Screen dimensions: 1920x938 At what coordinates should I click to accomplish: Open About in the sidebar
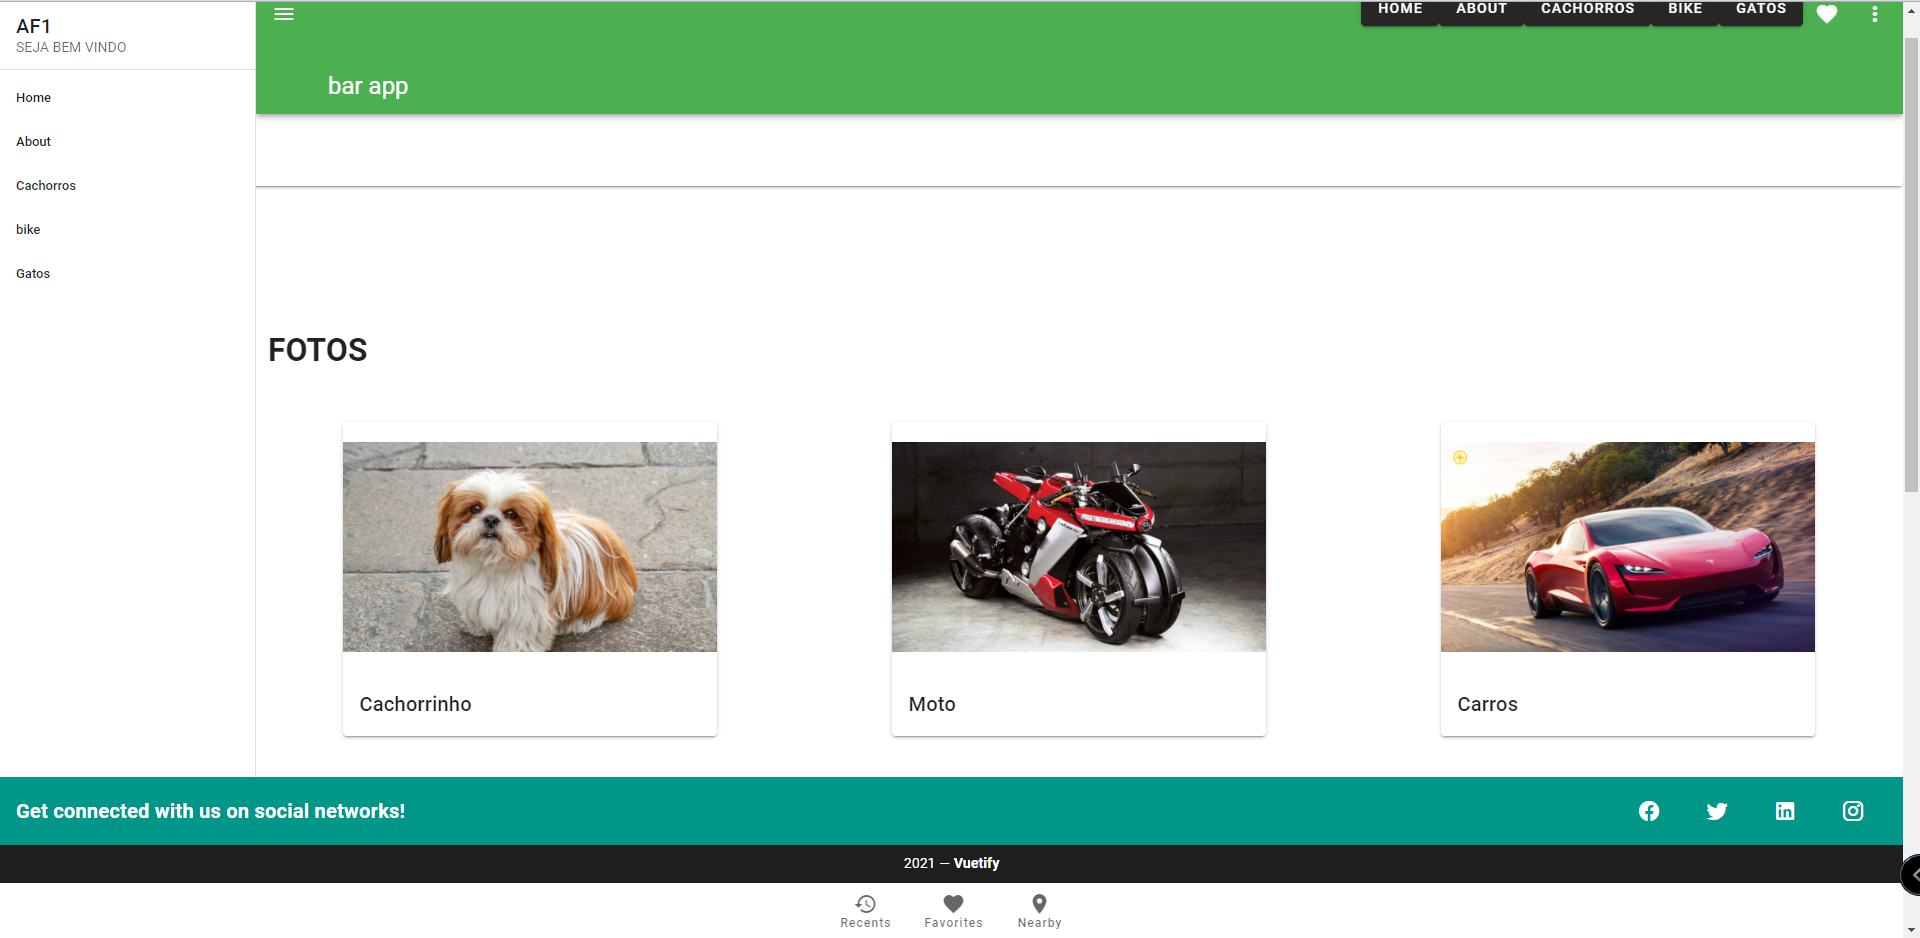click(x=127, y=142)
